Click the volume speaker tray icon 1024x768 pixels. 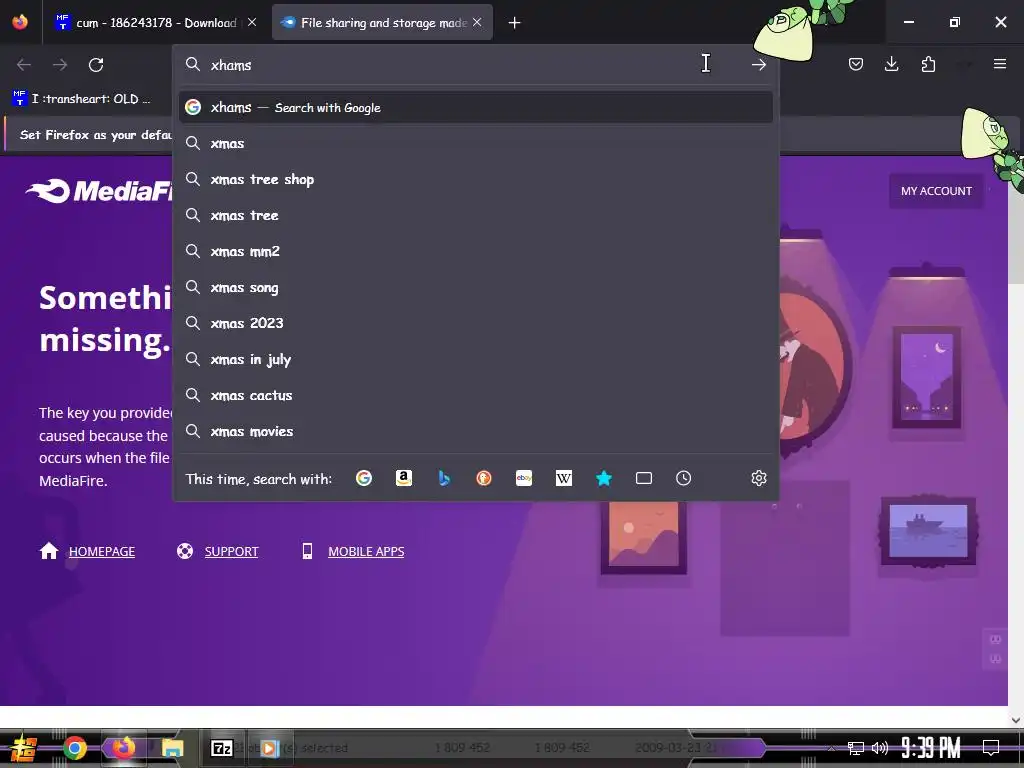point(880,748)
